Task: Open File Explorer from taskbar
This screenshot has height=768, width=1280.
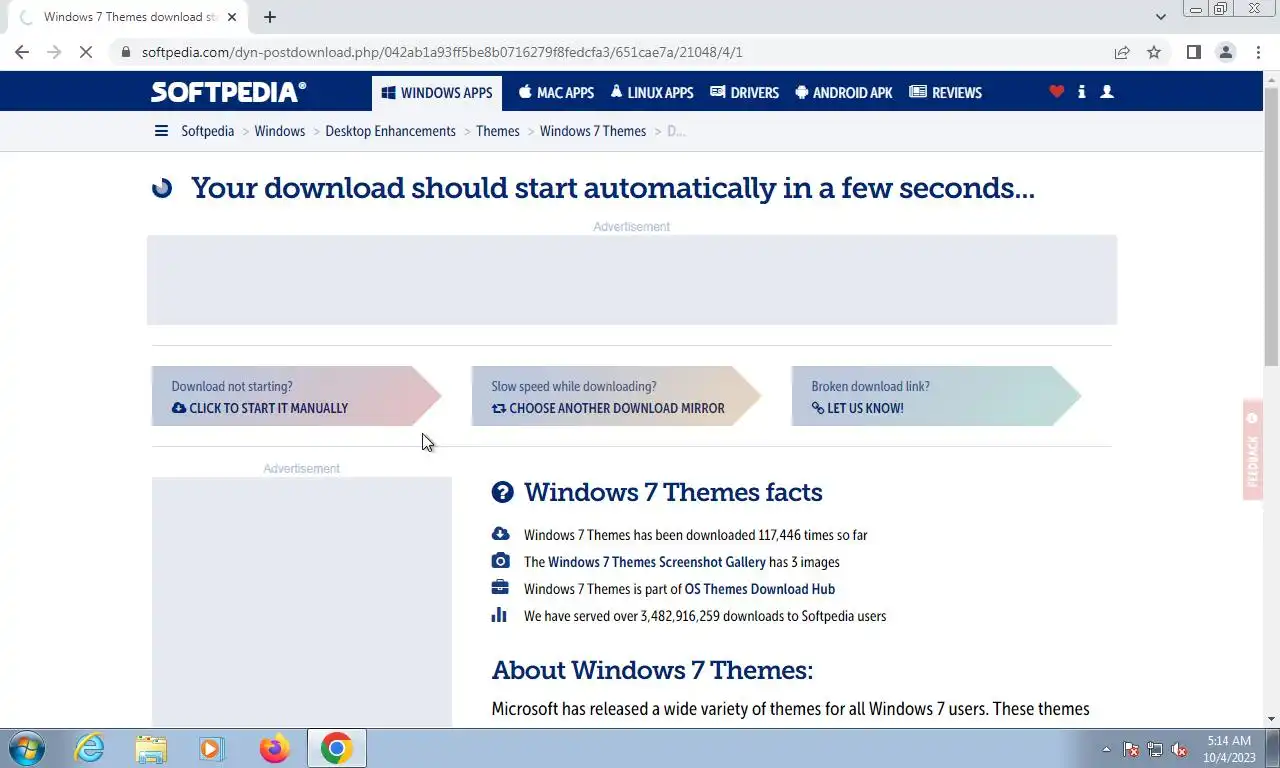Action: [x=151, y=748]
